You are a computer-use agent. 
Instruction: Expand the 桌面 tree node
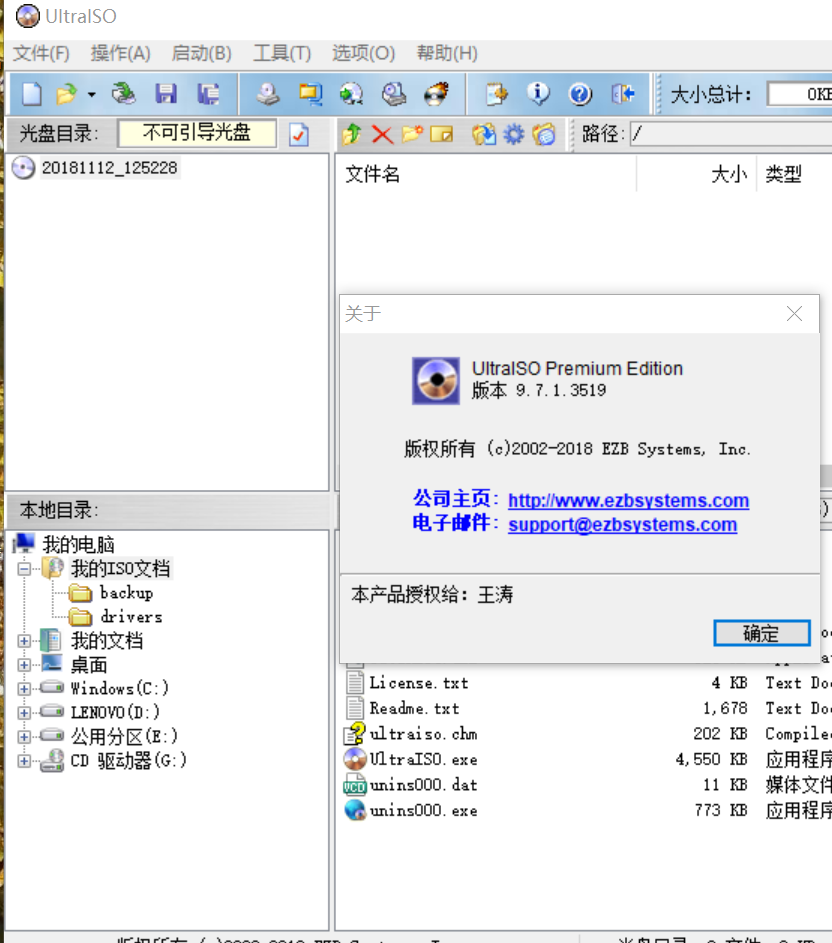point(24,665)
